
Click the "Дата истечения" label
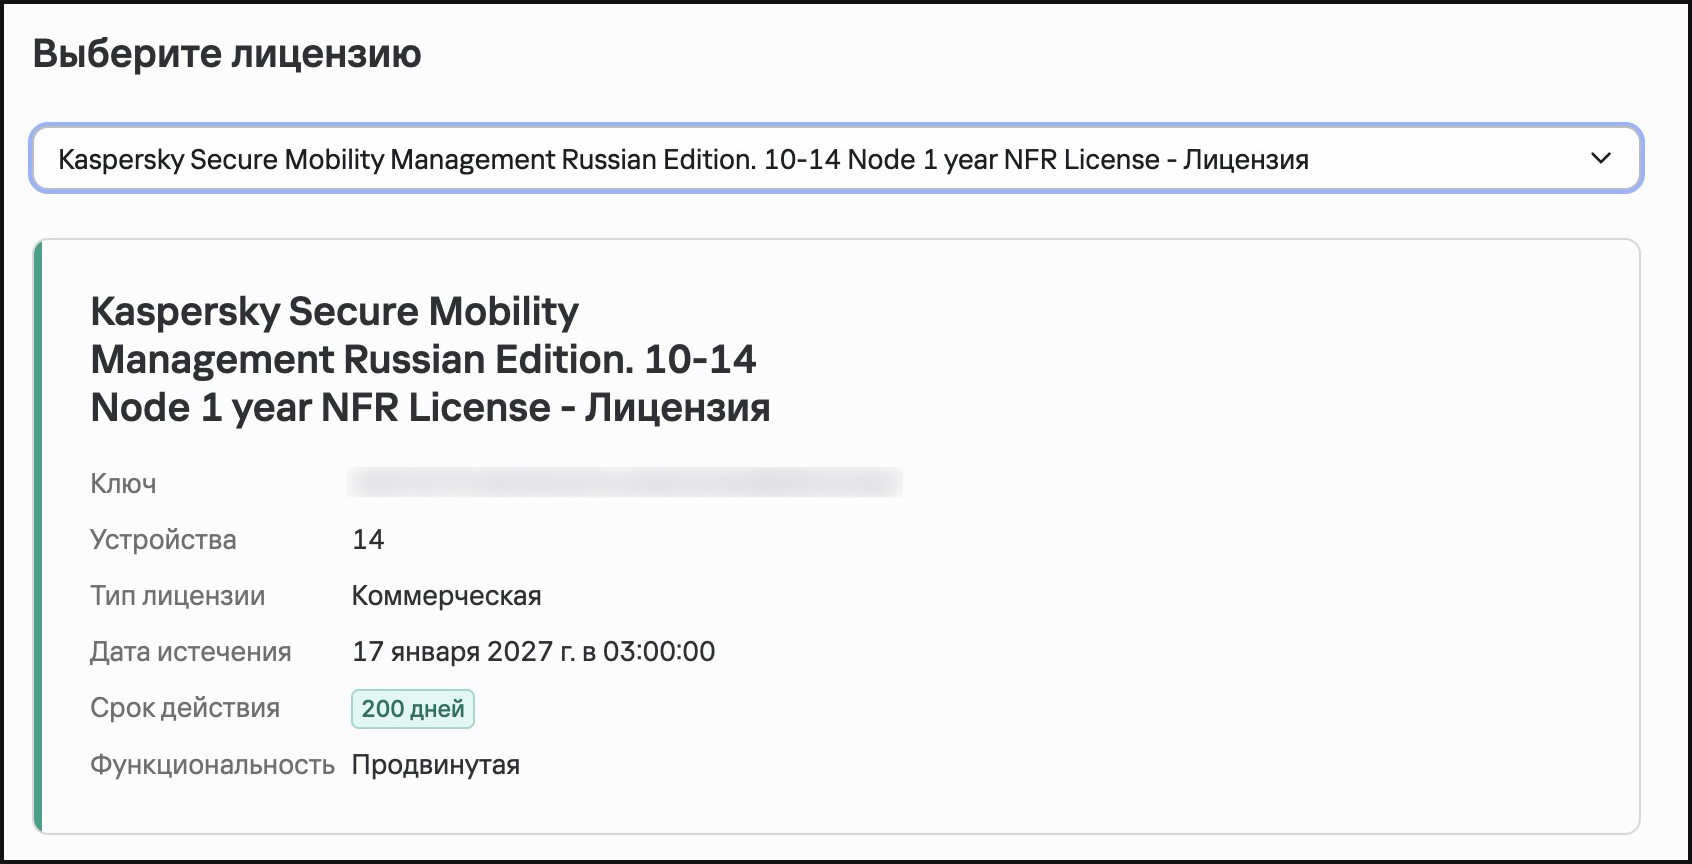click(x=191, y=652)
